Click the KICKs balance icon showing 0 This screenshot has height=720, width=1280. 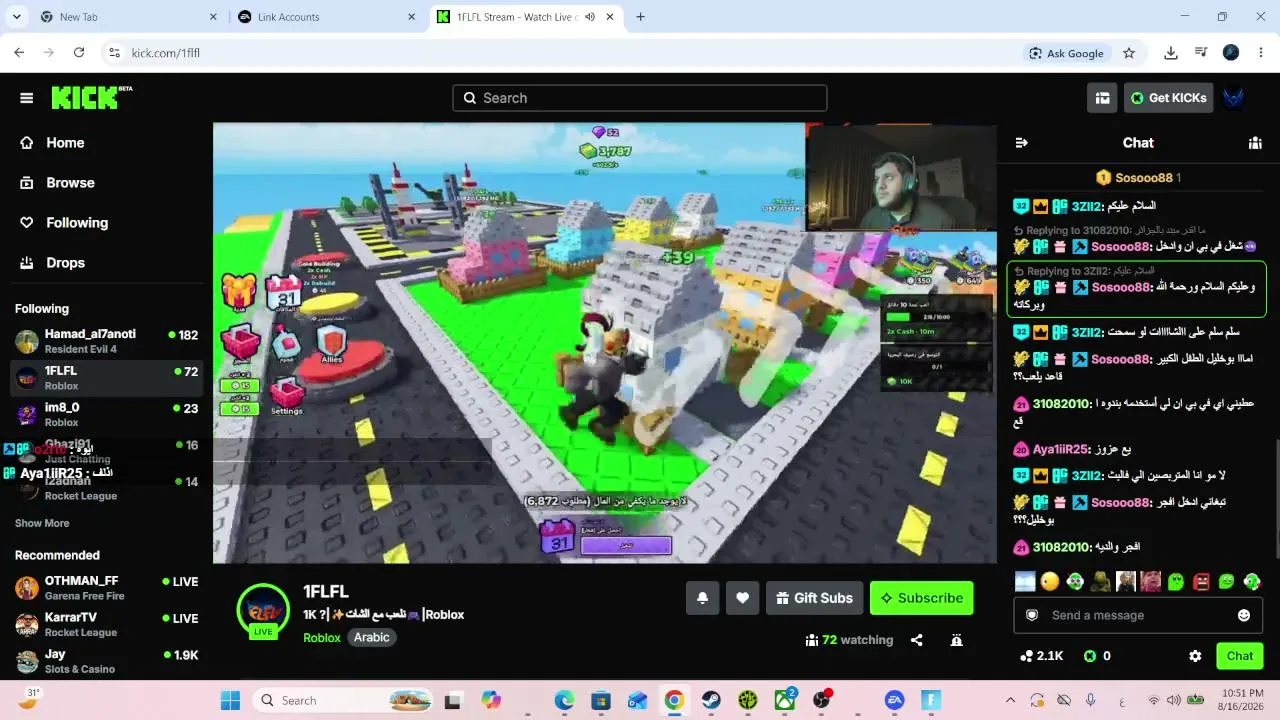coord(1097,656)
